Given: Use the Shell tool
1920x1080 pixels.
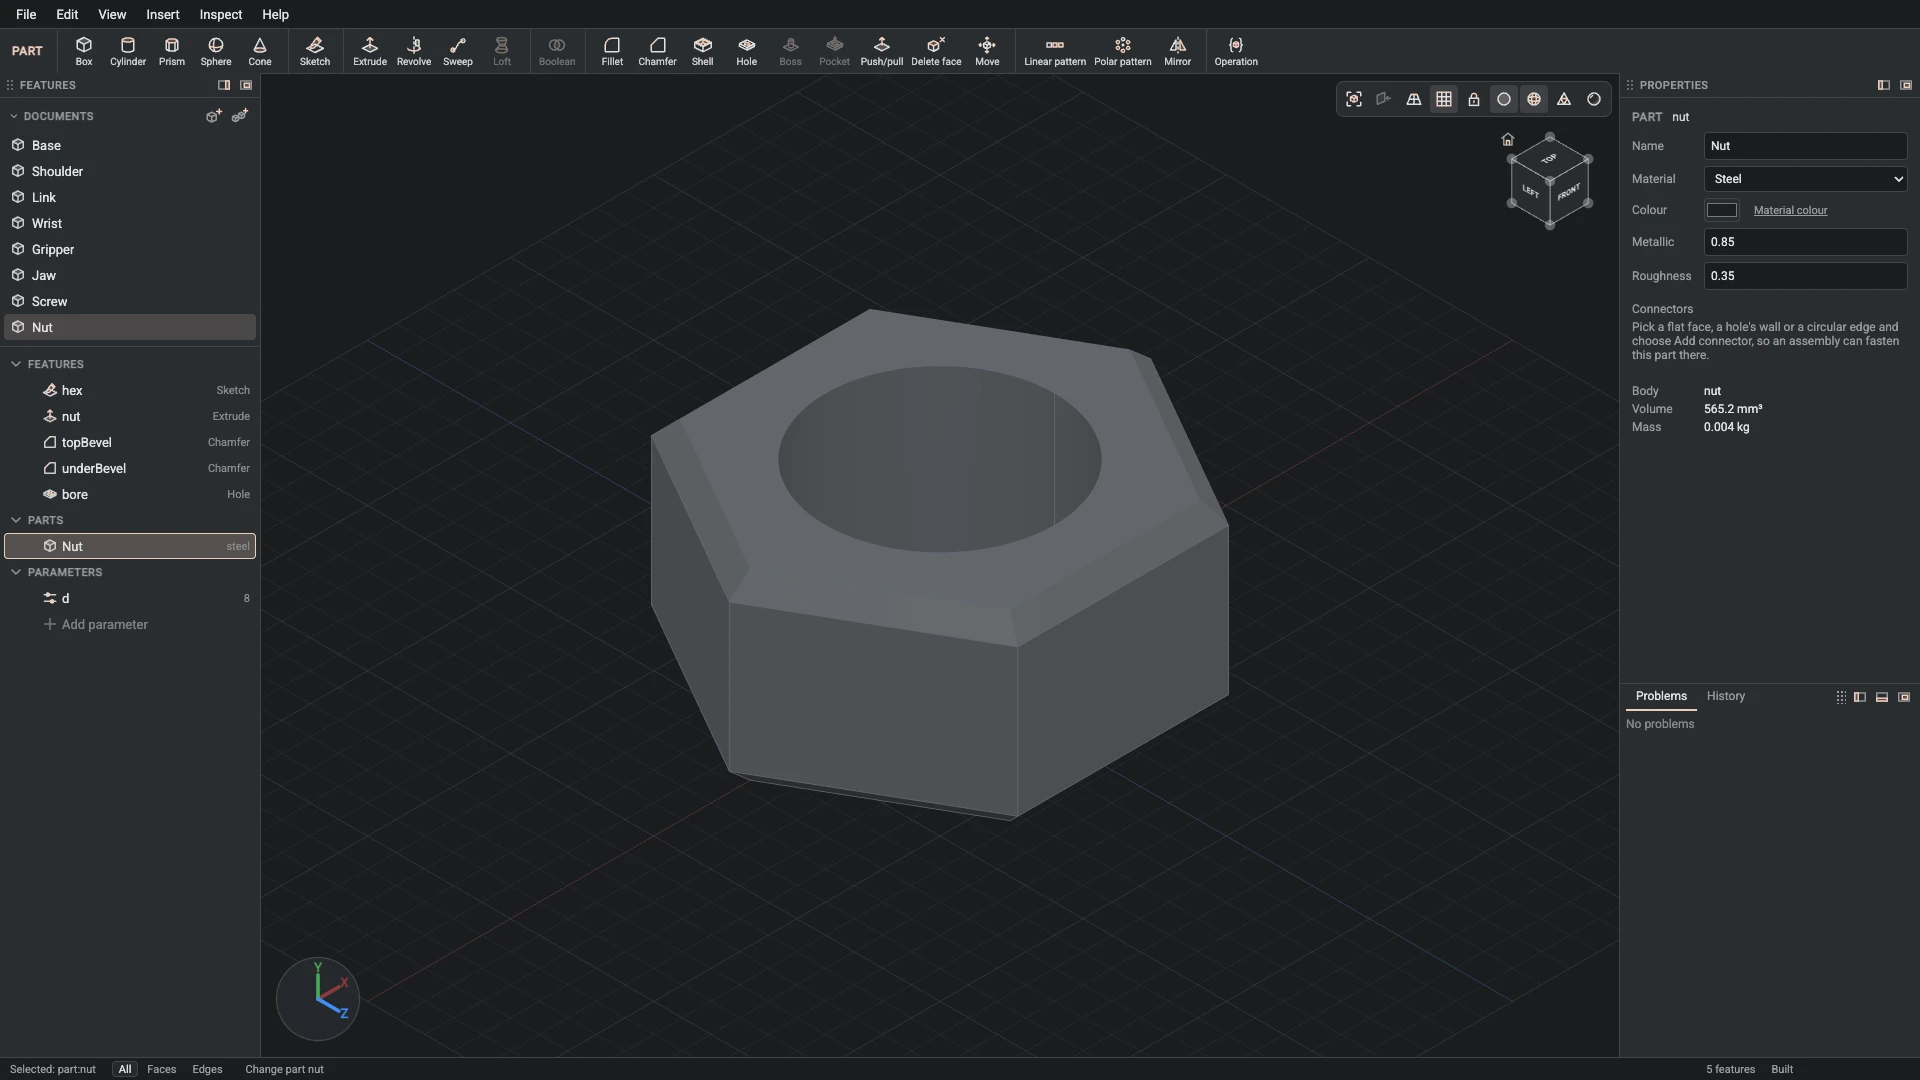Looking at the screenshot, I should (703, 51).
